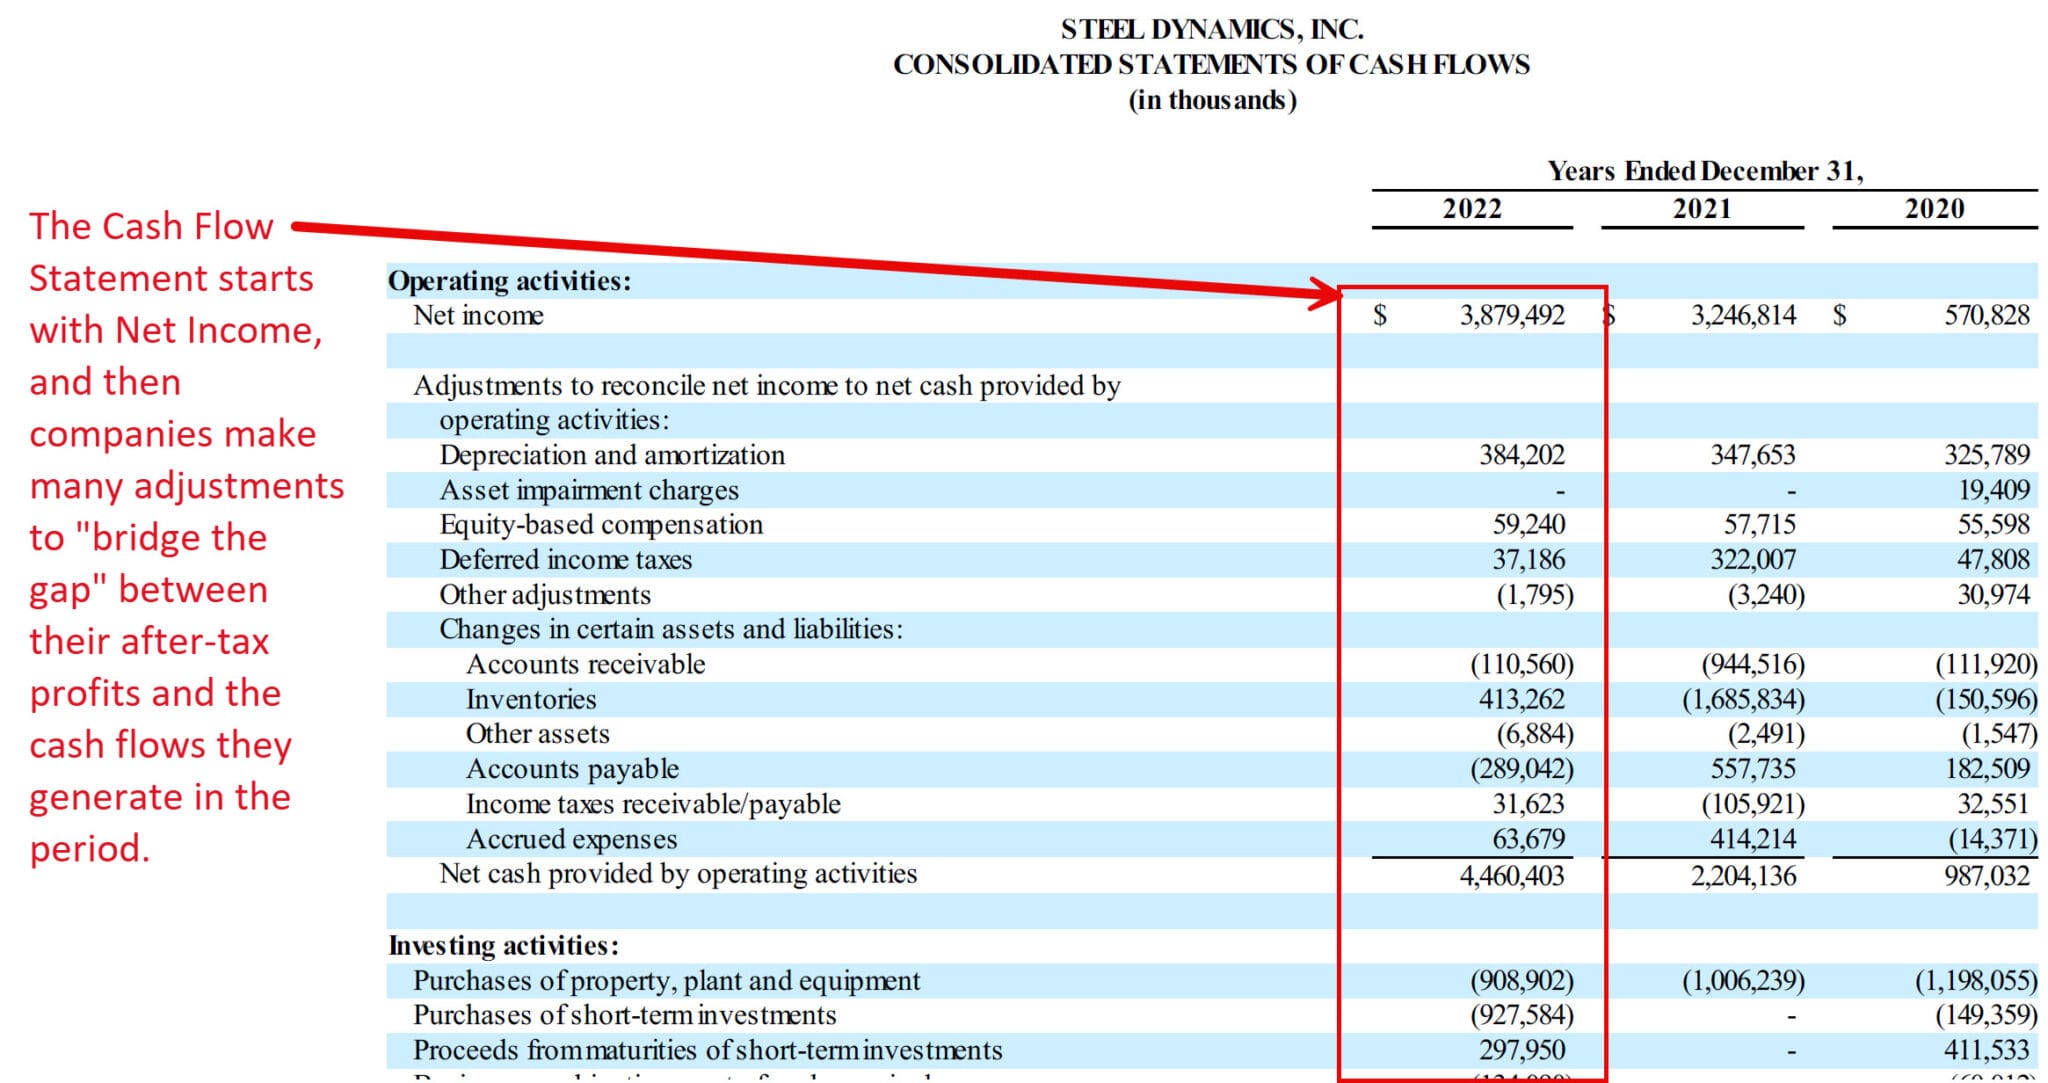This screenshot has width=2048, height=1083.
Task: Select Depreciation and amortization line item
Action: [612, 455]
